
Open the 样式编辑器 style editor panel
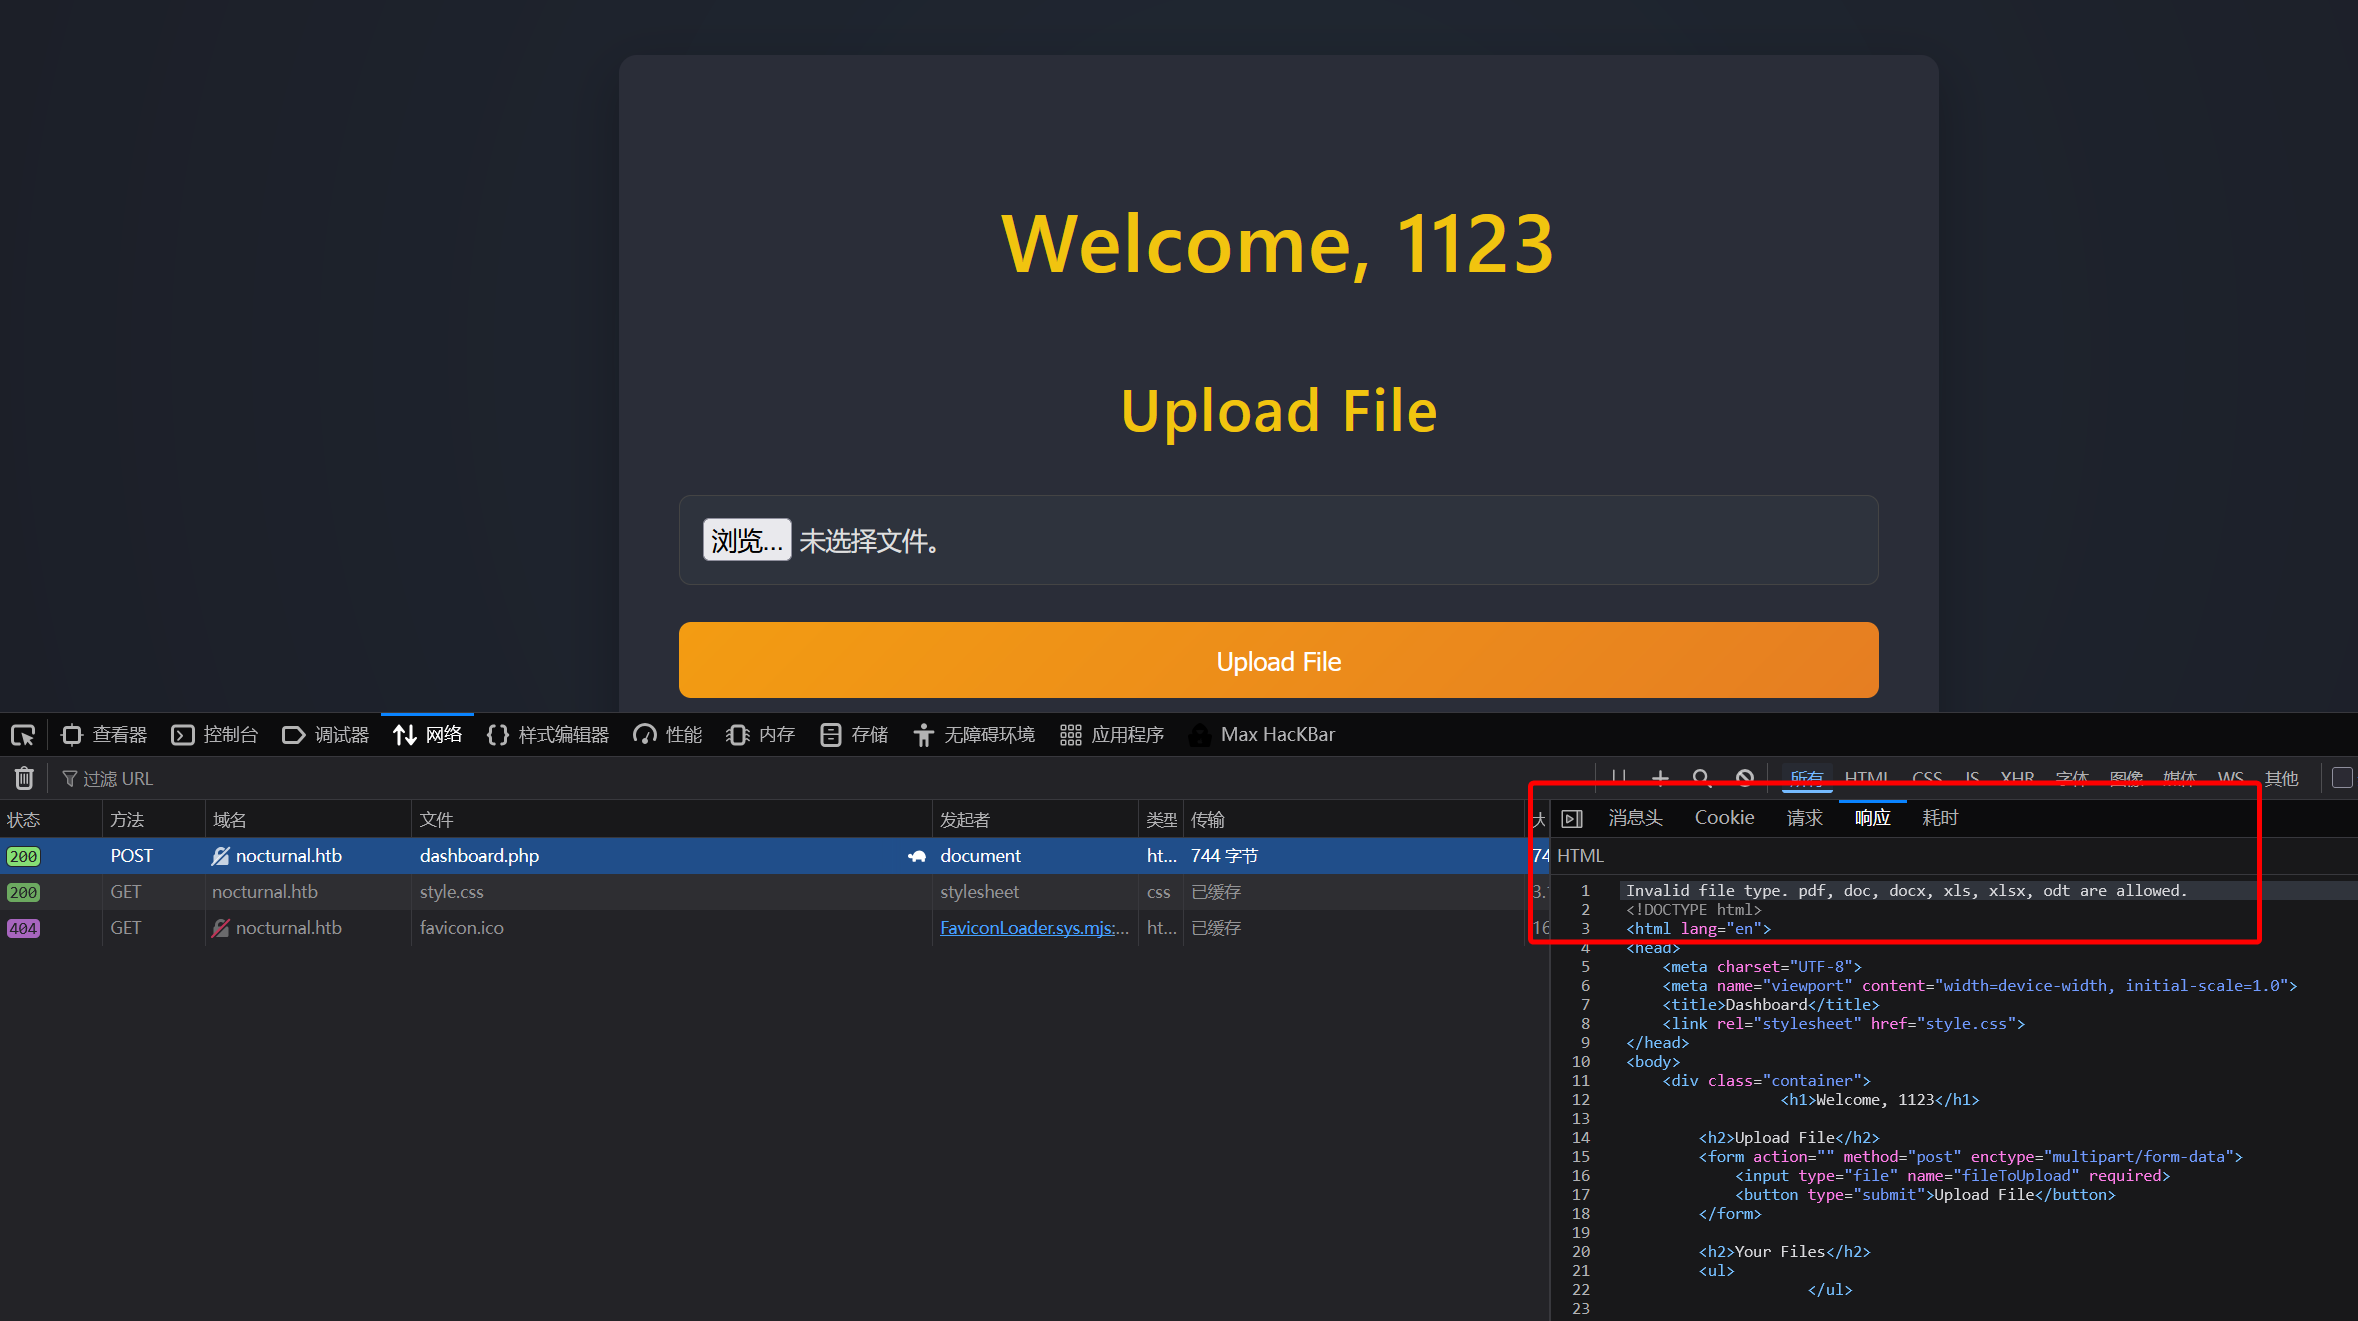(x=548, y=735)
